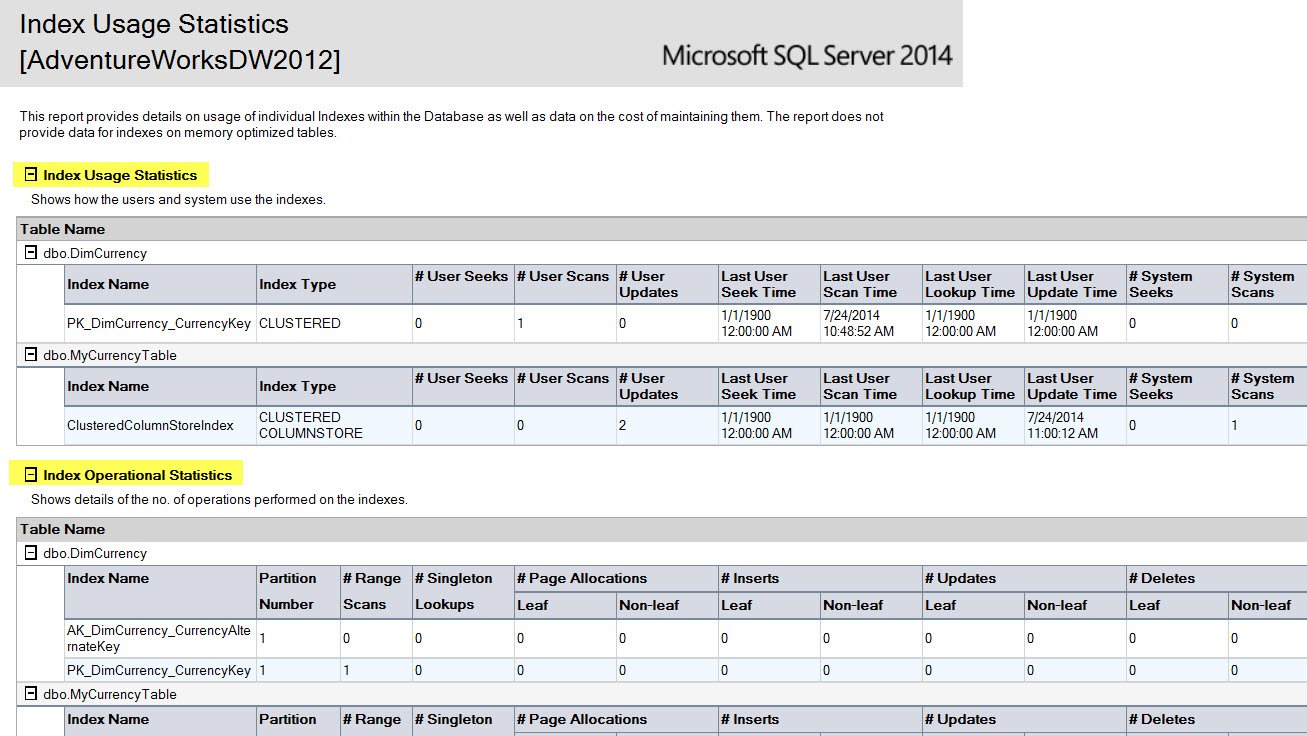1307x736 pixels.
Task: Collapse dbo.MyCurrencyTable under Index Operational Statistics
Action: point(30,694)
